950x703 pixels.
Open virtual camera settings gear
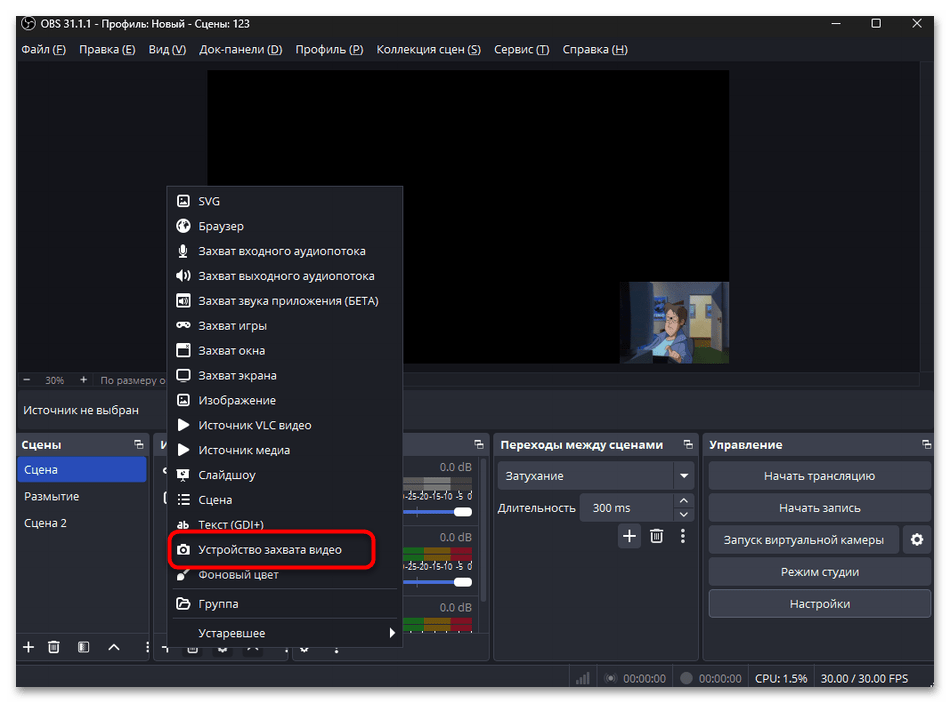coord(915,540)
